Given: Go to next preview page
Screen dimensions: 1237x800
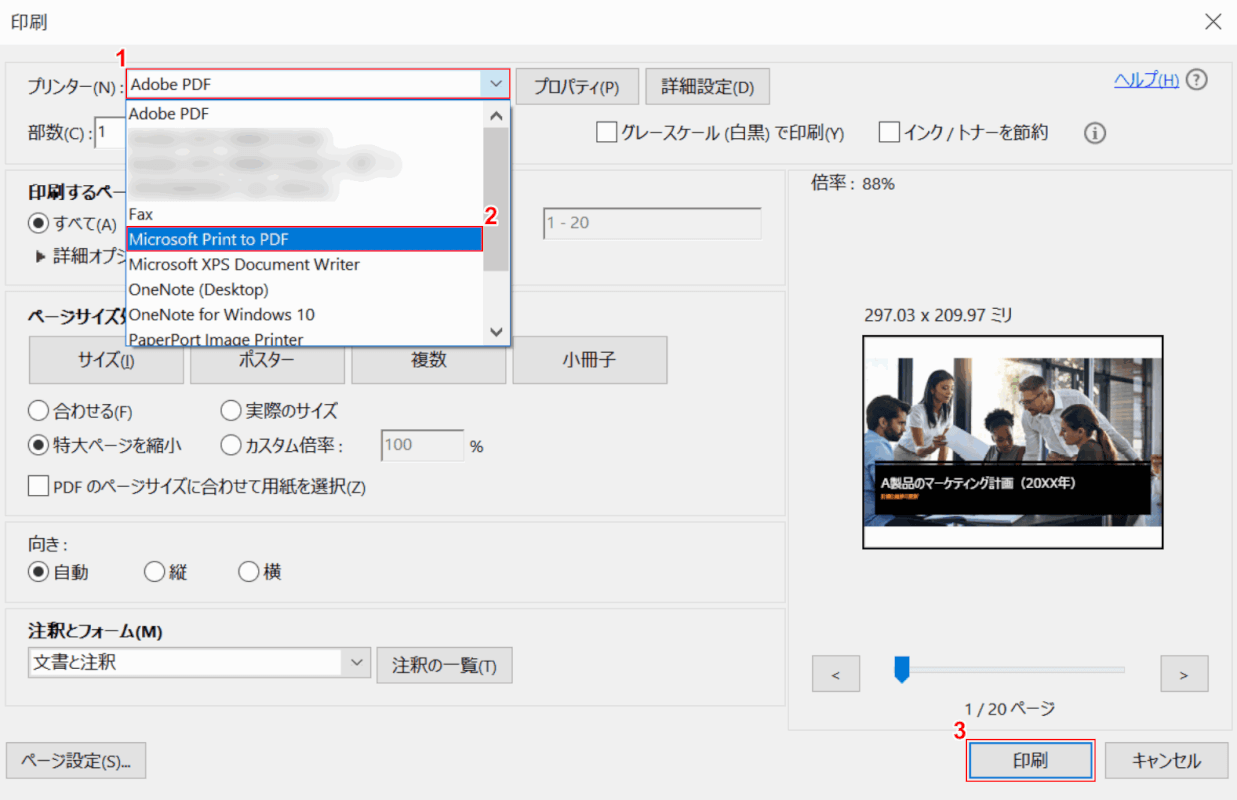Looking at the screenshot, I should click(x=1184, y=674).
